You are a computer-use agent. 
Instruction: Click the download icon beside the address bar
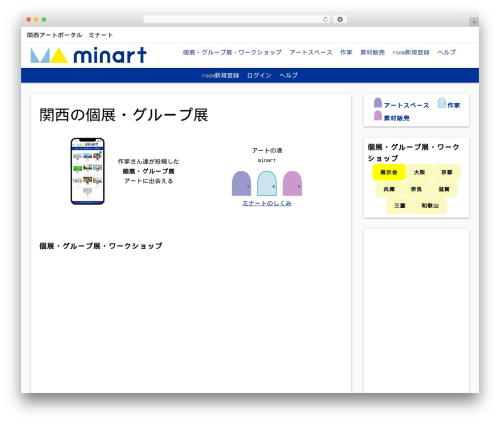coord(340,20)
